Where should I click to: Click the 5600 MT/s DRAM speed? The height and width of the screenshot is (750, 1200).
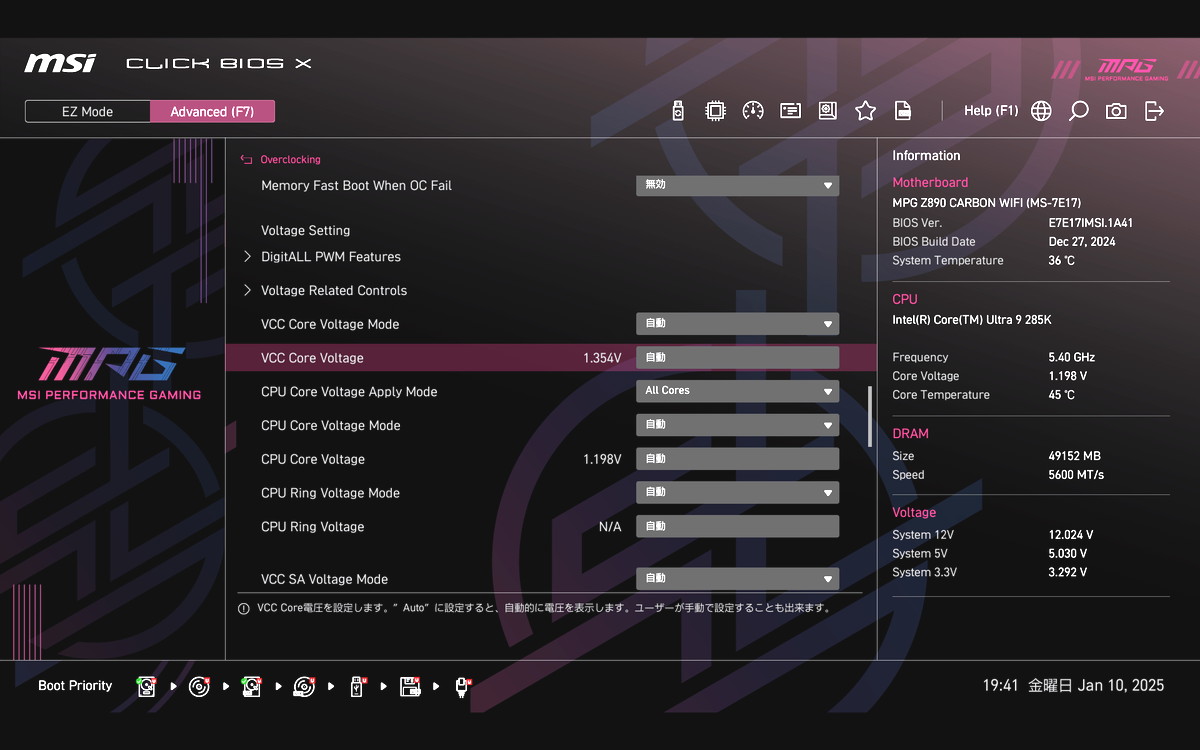point(1076,475)
